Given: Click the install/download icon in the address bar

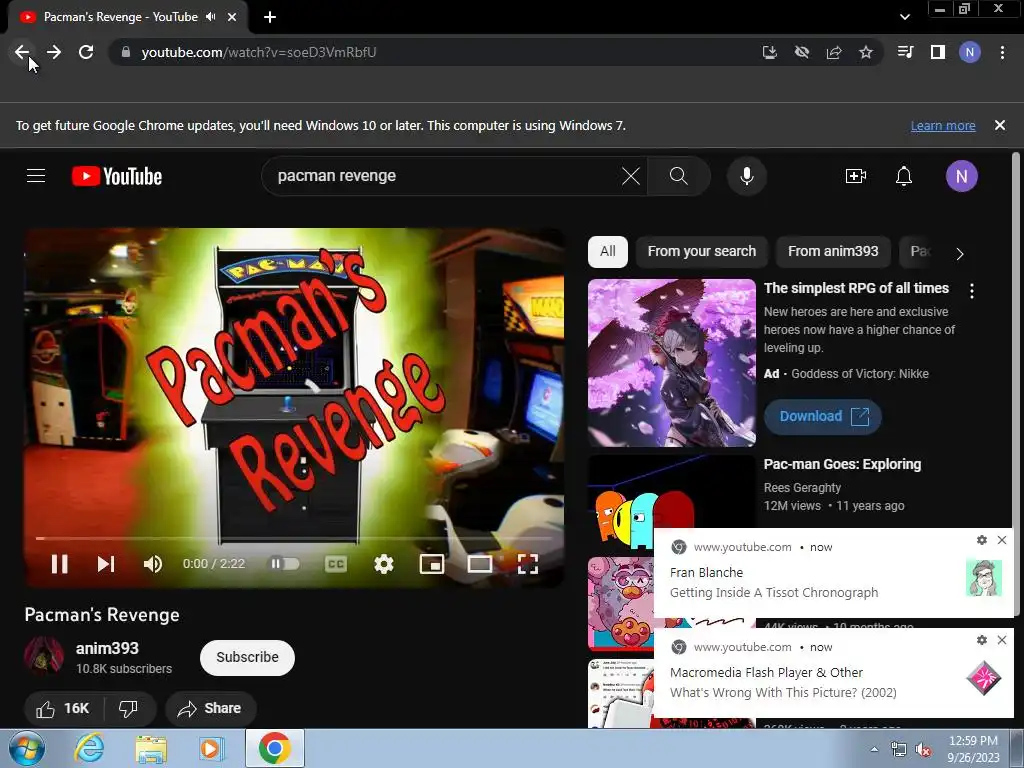Looking at the screenshot, I should pos(770,52).
